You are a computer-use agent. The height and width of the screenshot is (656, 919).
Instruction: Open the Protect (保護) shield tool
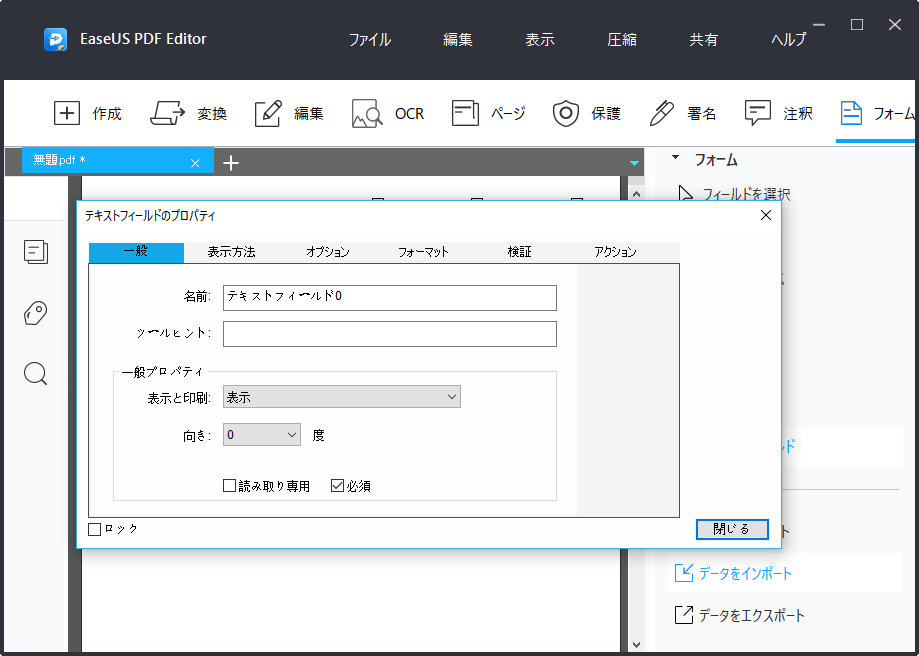click(x=567, y=113)
